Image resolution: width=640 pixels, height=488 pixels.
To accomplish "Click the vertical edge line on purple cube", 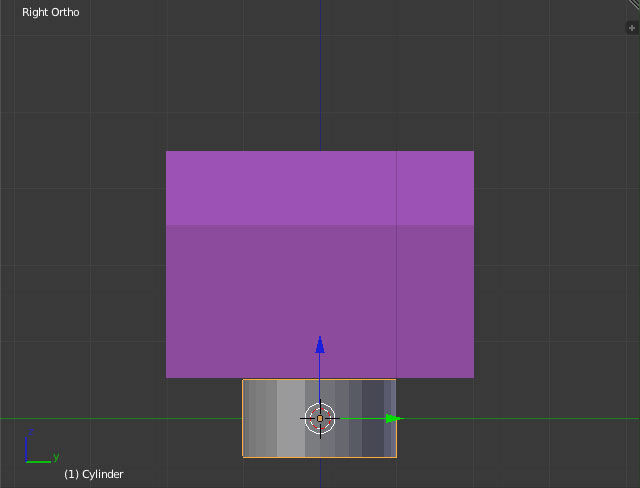I will pyautogui.click(x=397, y=260).
